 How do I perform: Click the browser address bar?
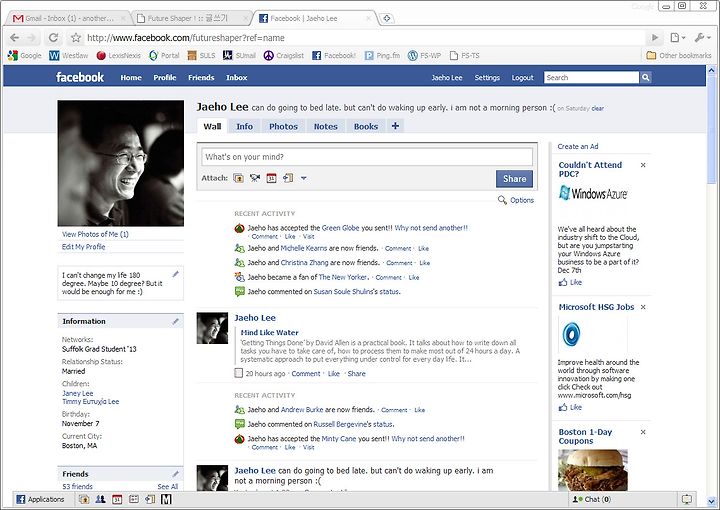tap(363, 38)
